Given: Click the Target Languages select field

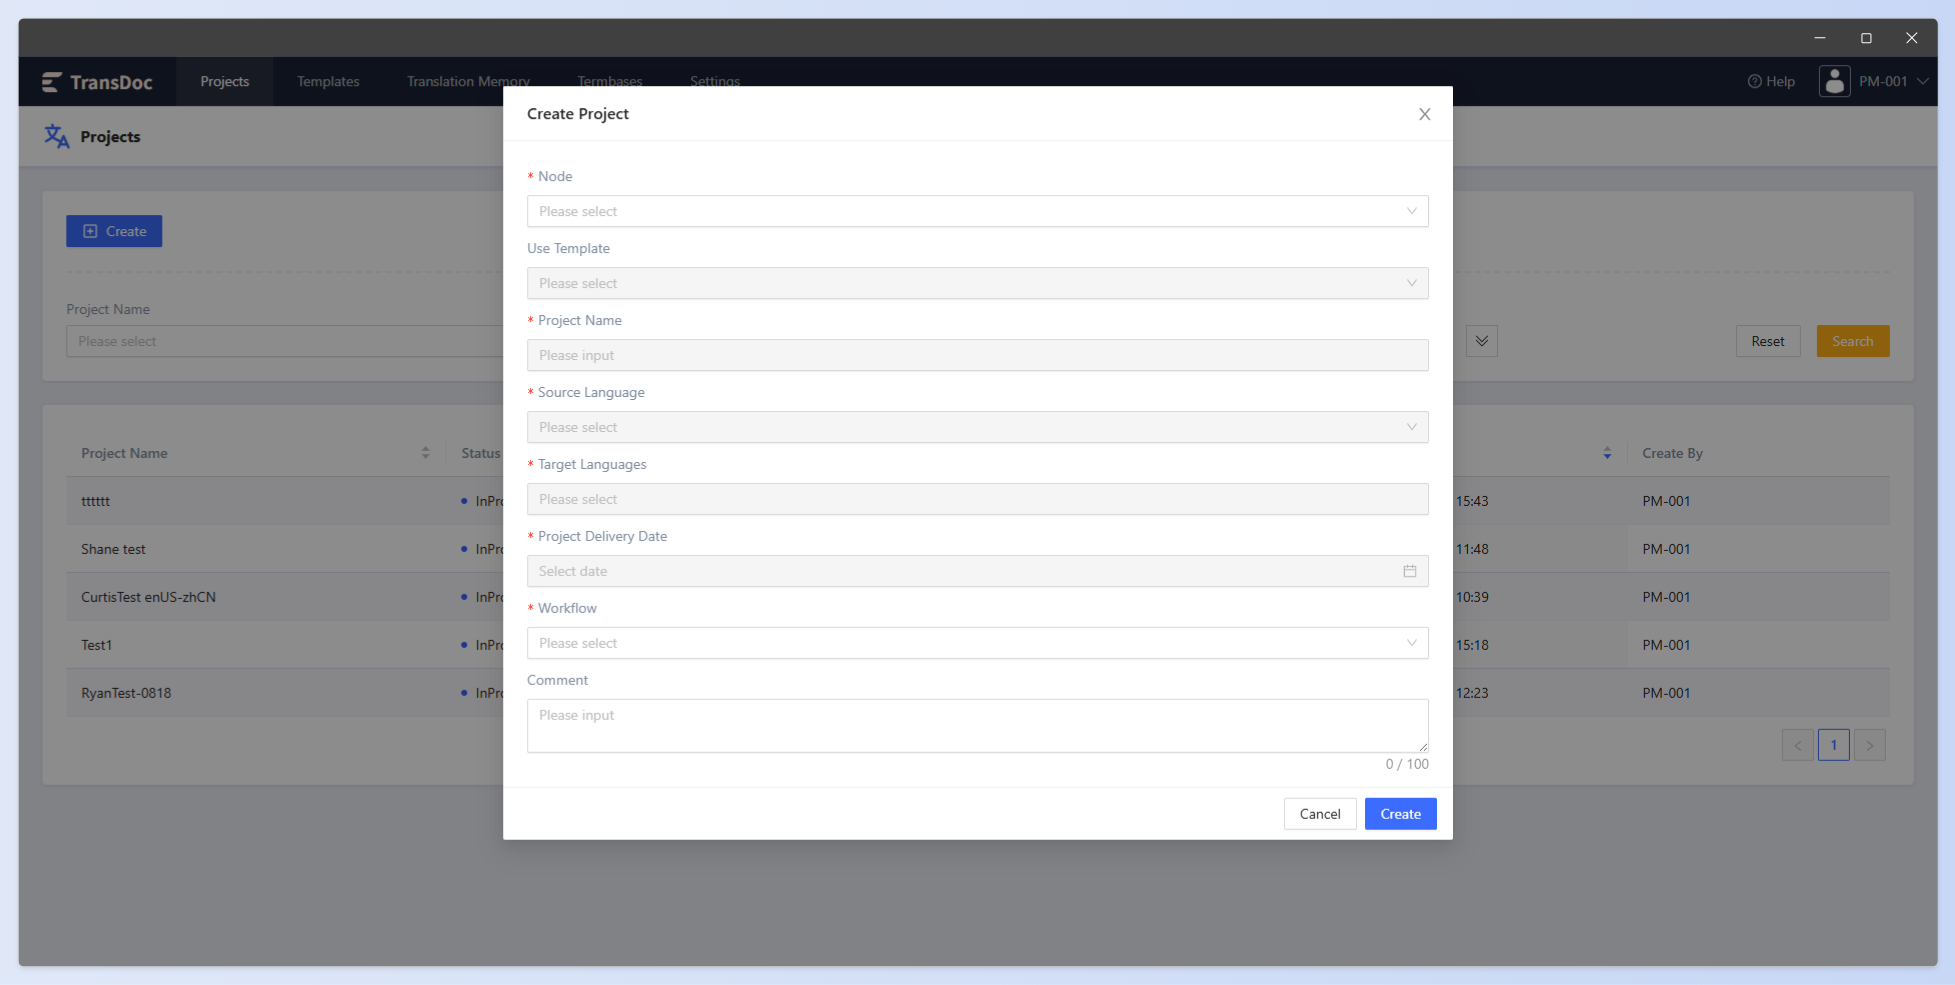Looking at the screenshot, I should click(x=977, y=499).
